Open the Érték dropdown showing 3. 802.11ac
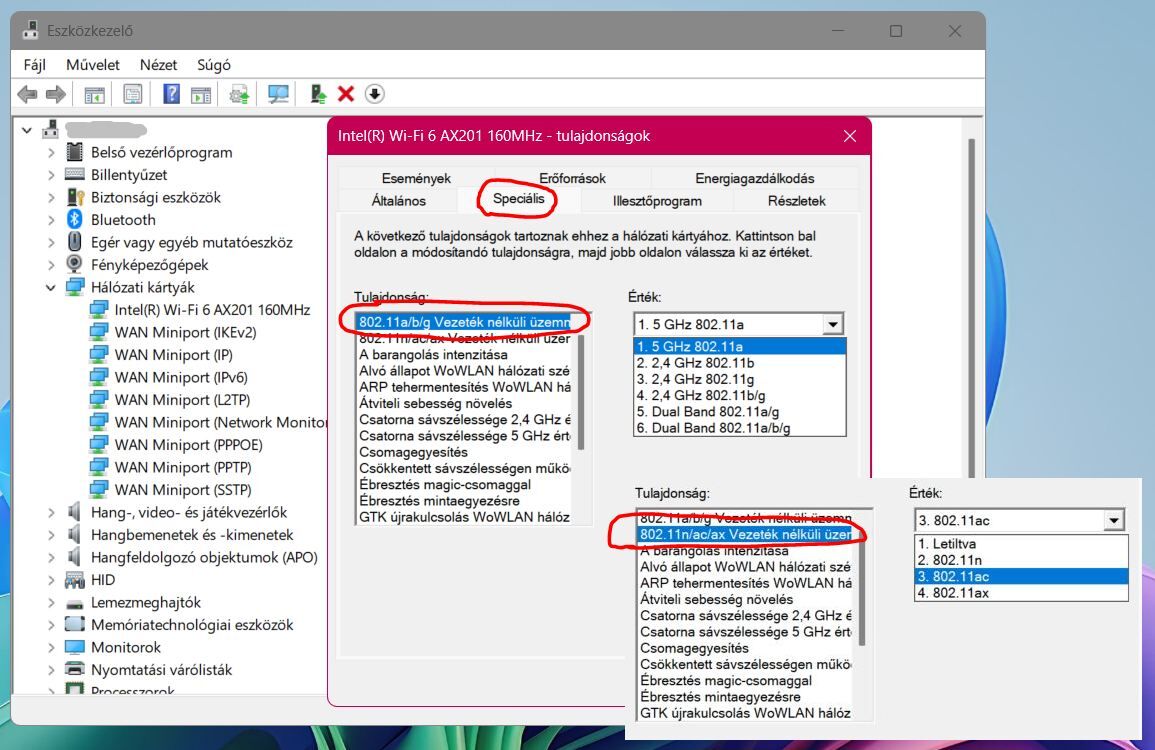This screenshot has width=1155, height=750. click(x=1113, y=520)
